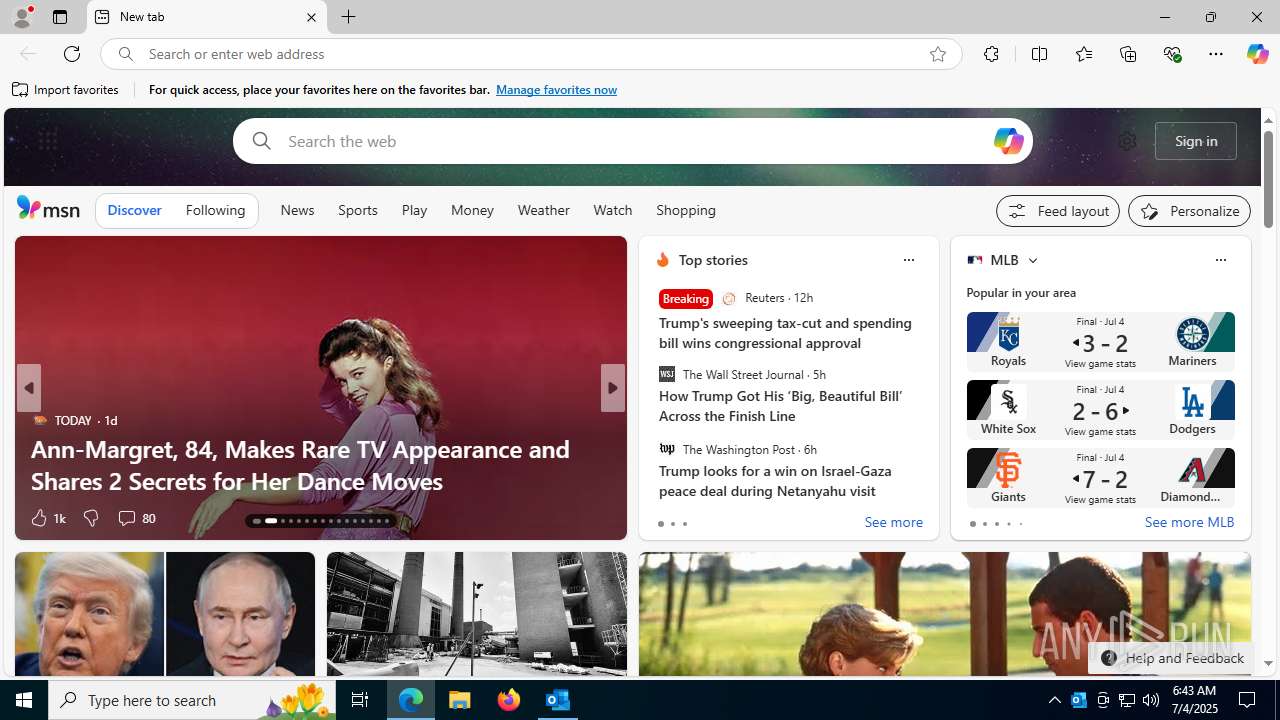This screenshot has width=1280, height=720.
Task: Click the Copilot icon in search box
Action: coord(1008,141)
